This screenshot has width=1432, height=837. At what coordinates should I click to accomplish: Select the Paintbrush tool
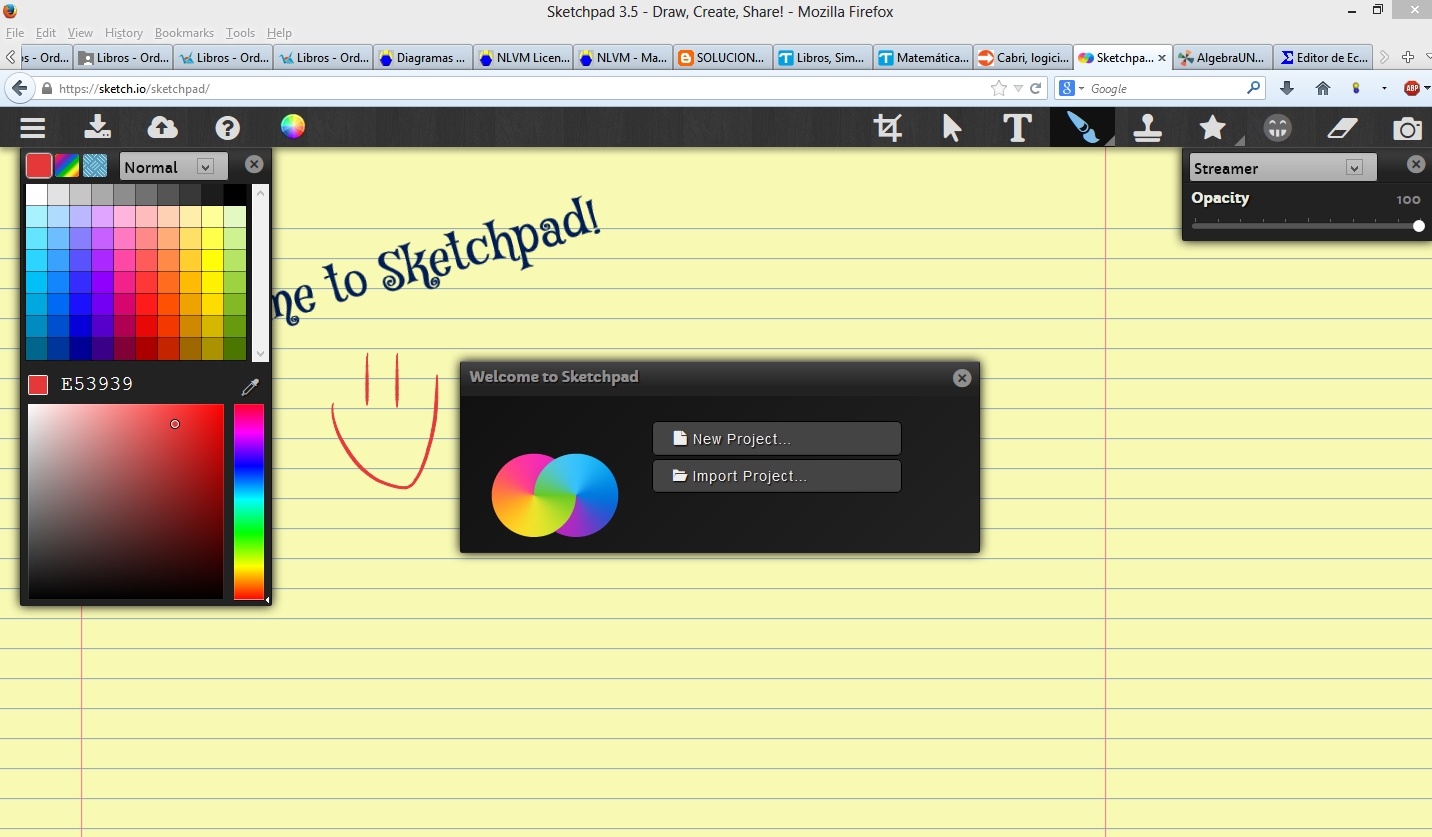[1083, 128]
